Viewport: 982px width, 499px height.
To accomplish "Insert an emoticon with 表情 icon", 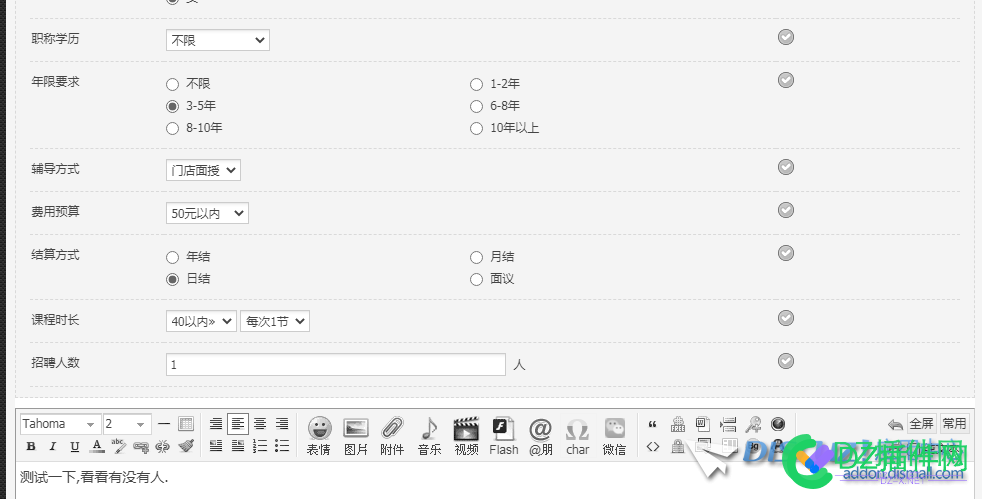I will click(319, 436).
